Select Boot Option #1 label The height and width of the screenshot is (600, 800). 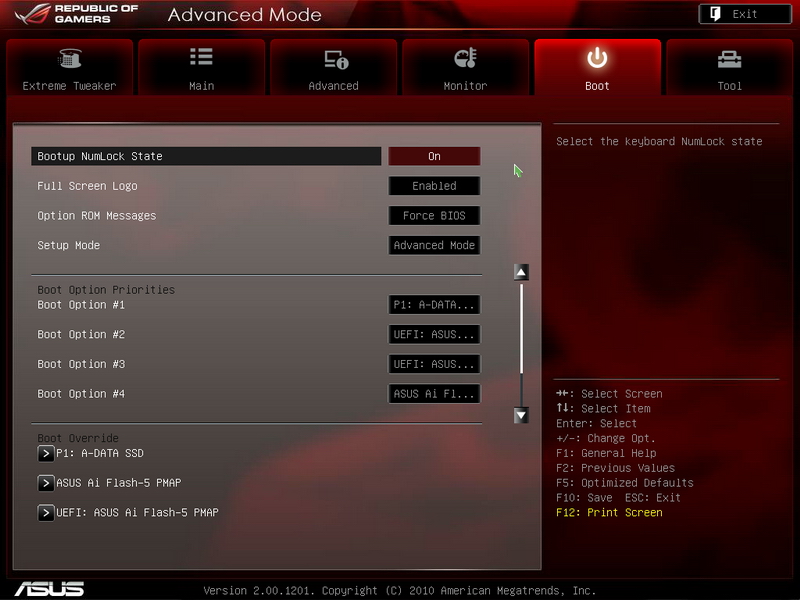pos(81,305)
